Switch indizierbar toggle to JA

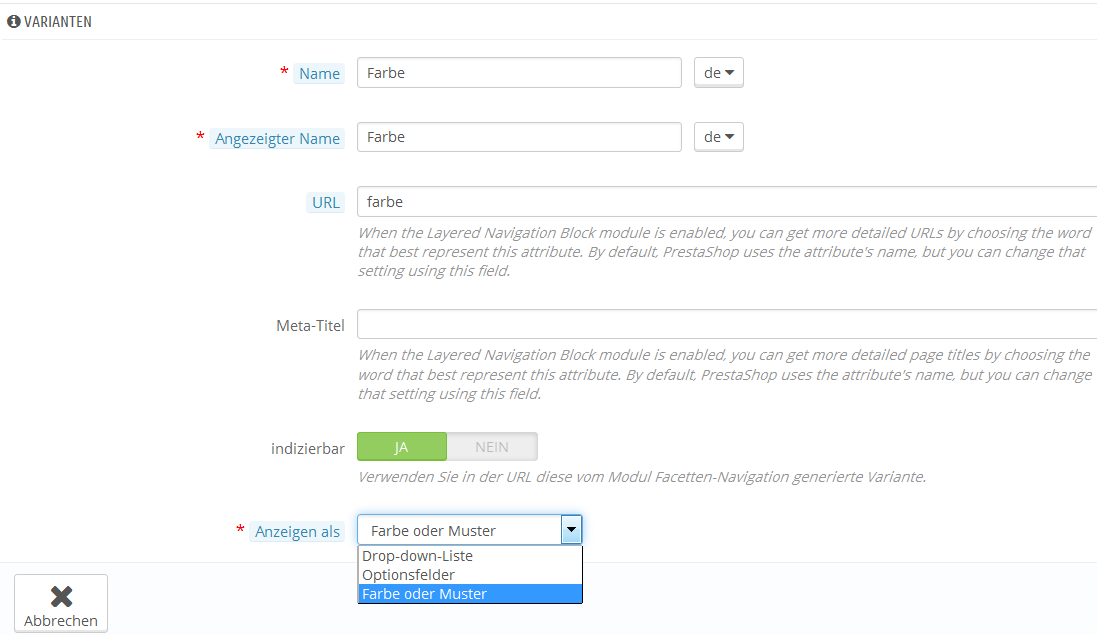(402, 447)
